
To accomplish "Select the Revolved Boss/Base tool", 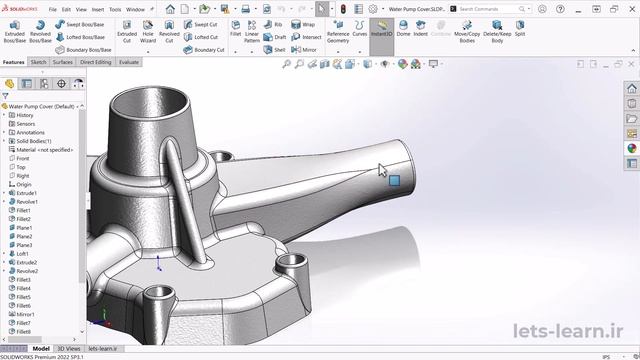I will [x=40, y=31].
